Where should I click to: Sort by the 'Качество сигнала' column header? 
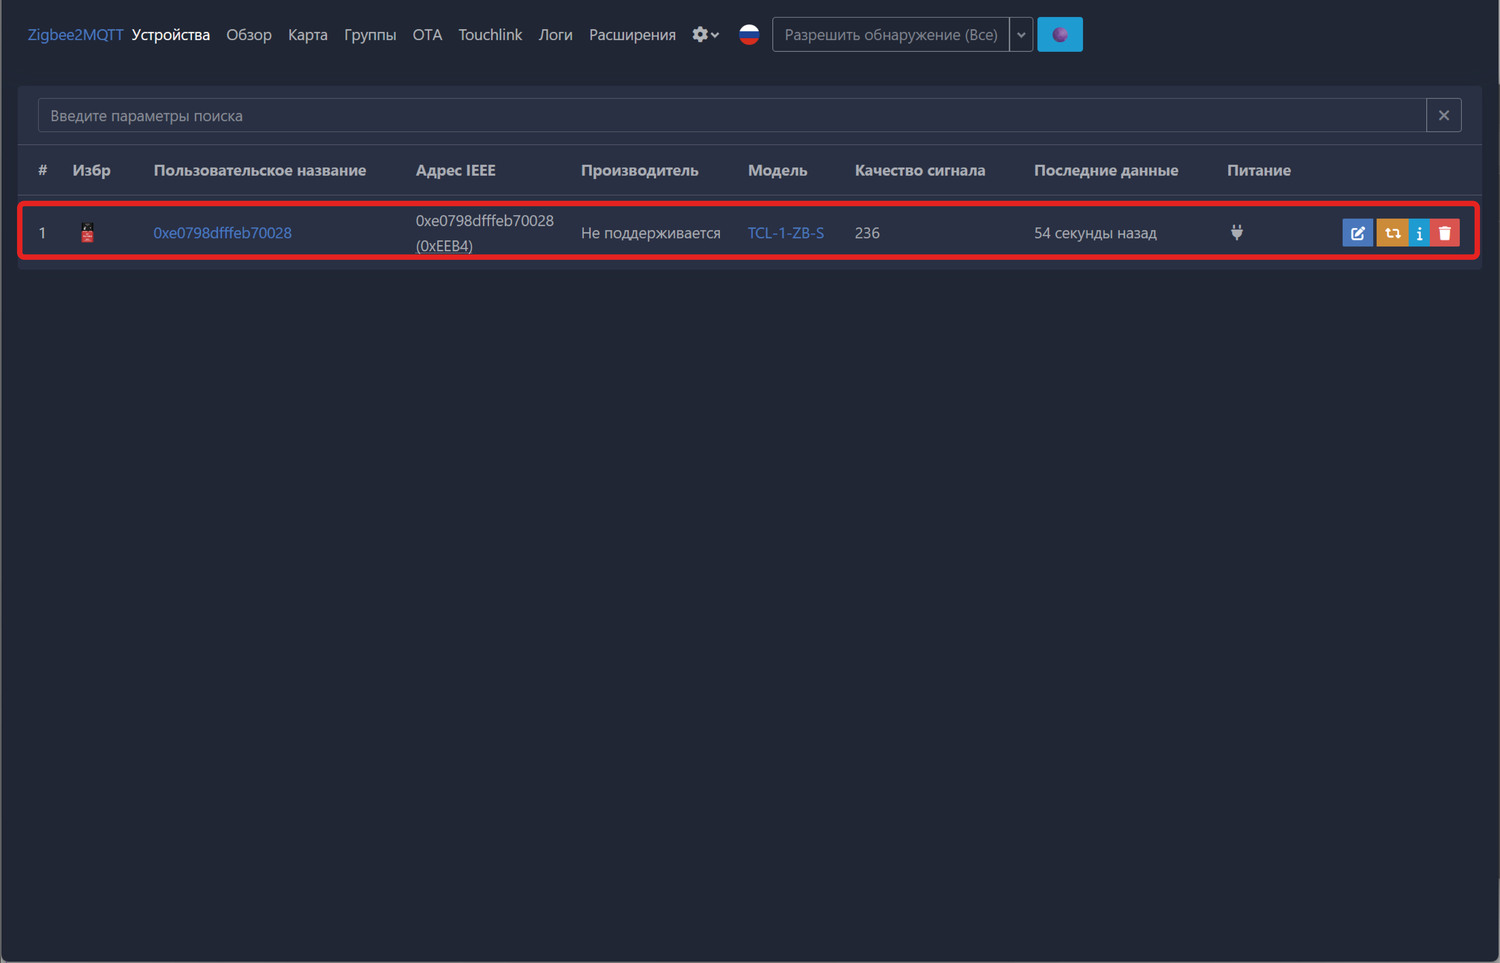(919, 171)
